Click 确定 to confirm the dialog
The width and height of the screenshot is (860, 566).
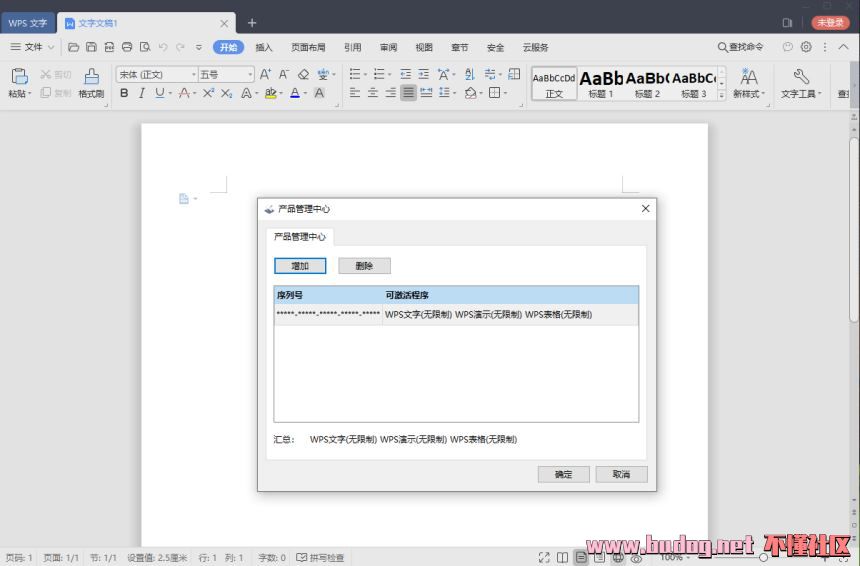point(563,474)
